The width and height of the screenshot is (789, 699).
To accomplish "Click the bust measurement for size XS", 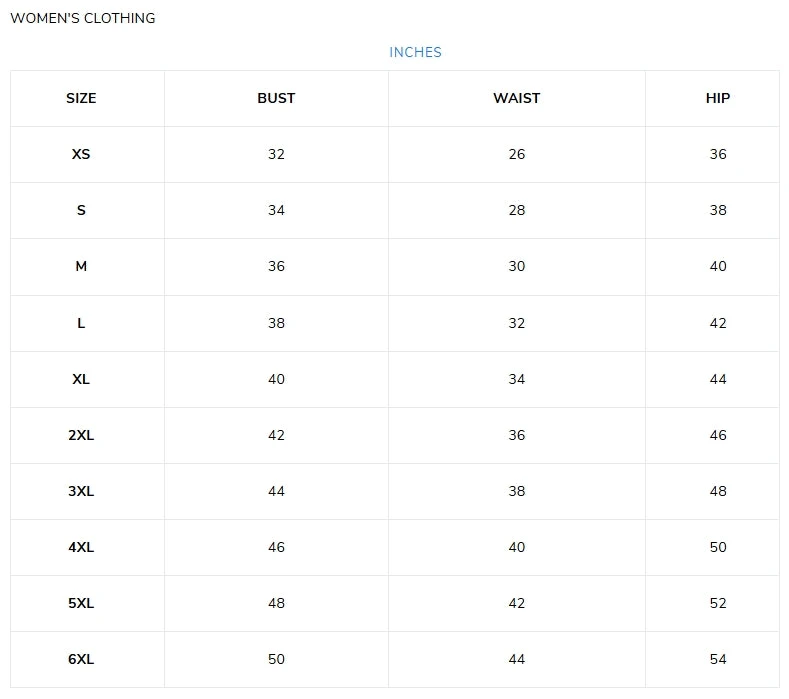I will coord(276,154).
